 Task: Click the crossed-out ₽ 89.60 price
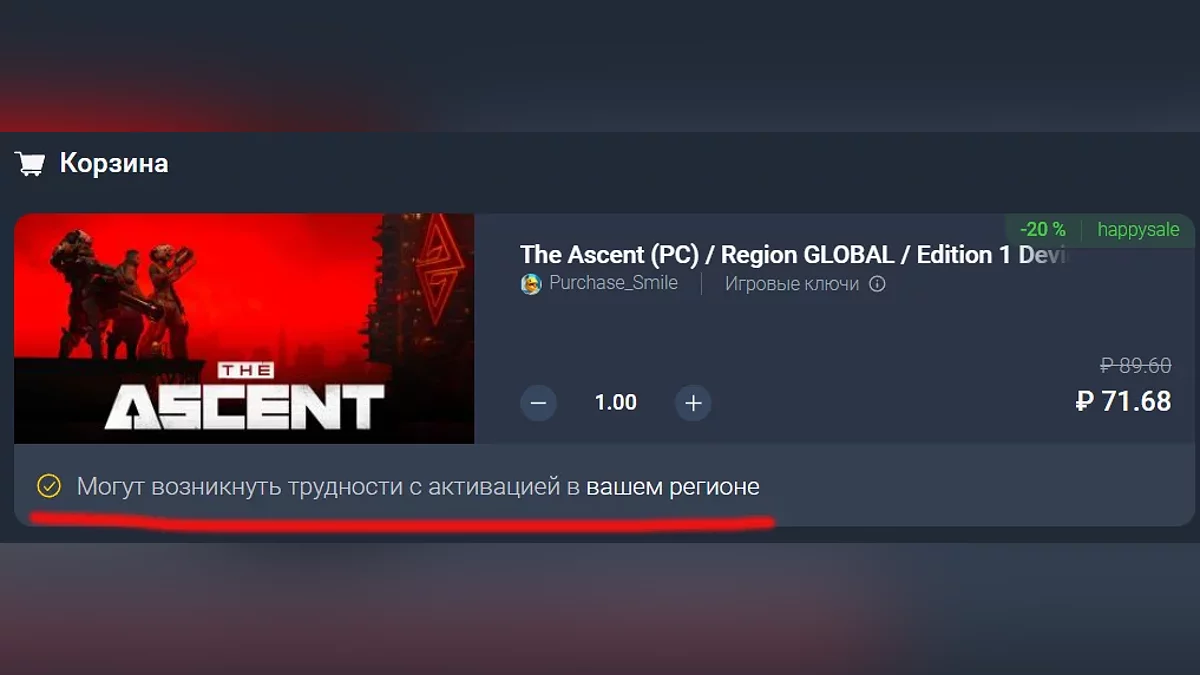(1135, 366)
